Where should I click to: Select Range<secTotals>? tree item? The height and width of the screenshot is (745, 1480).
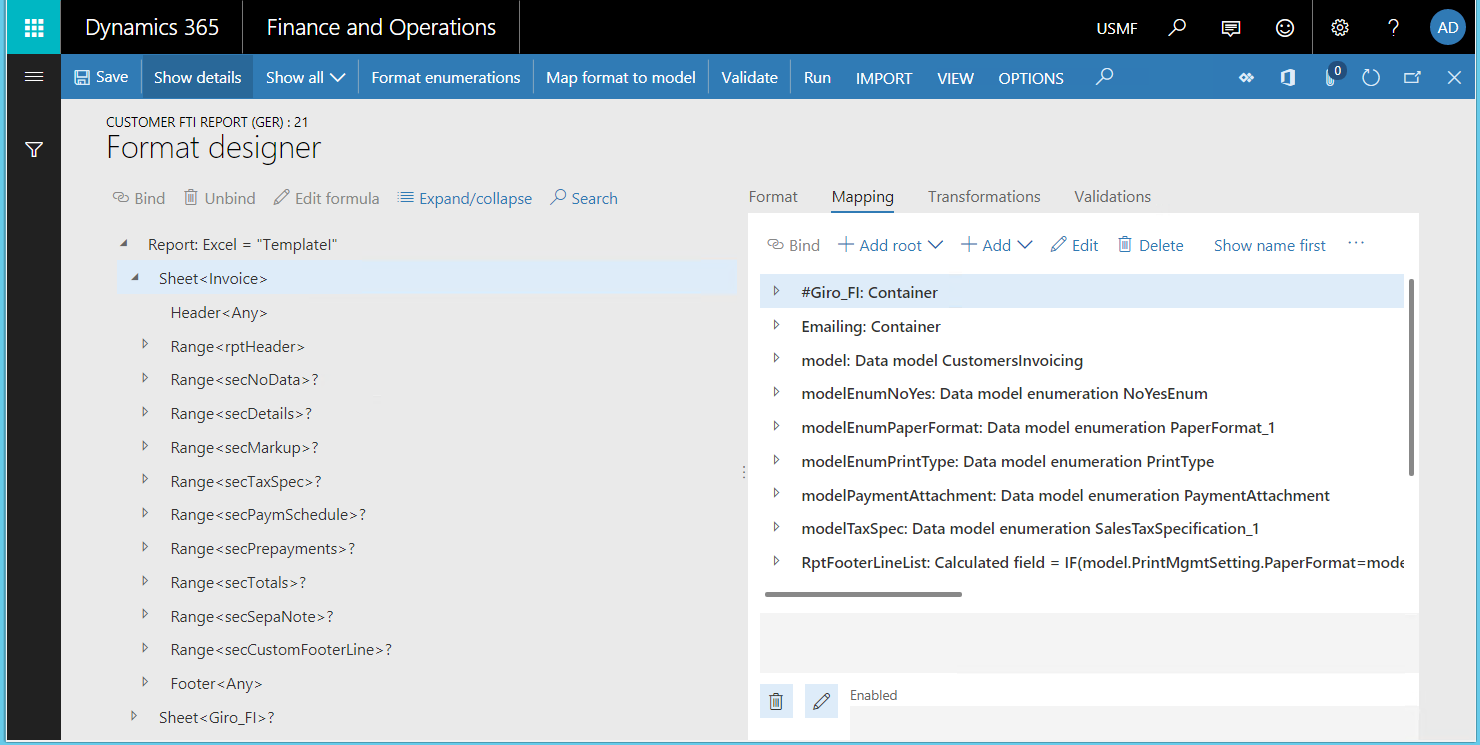(238, 582)
